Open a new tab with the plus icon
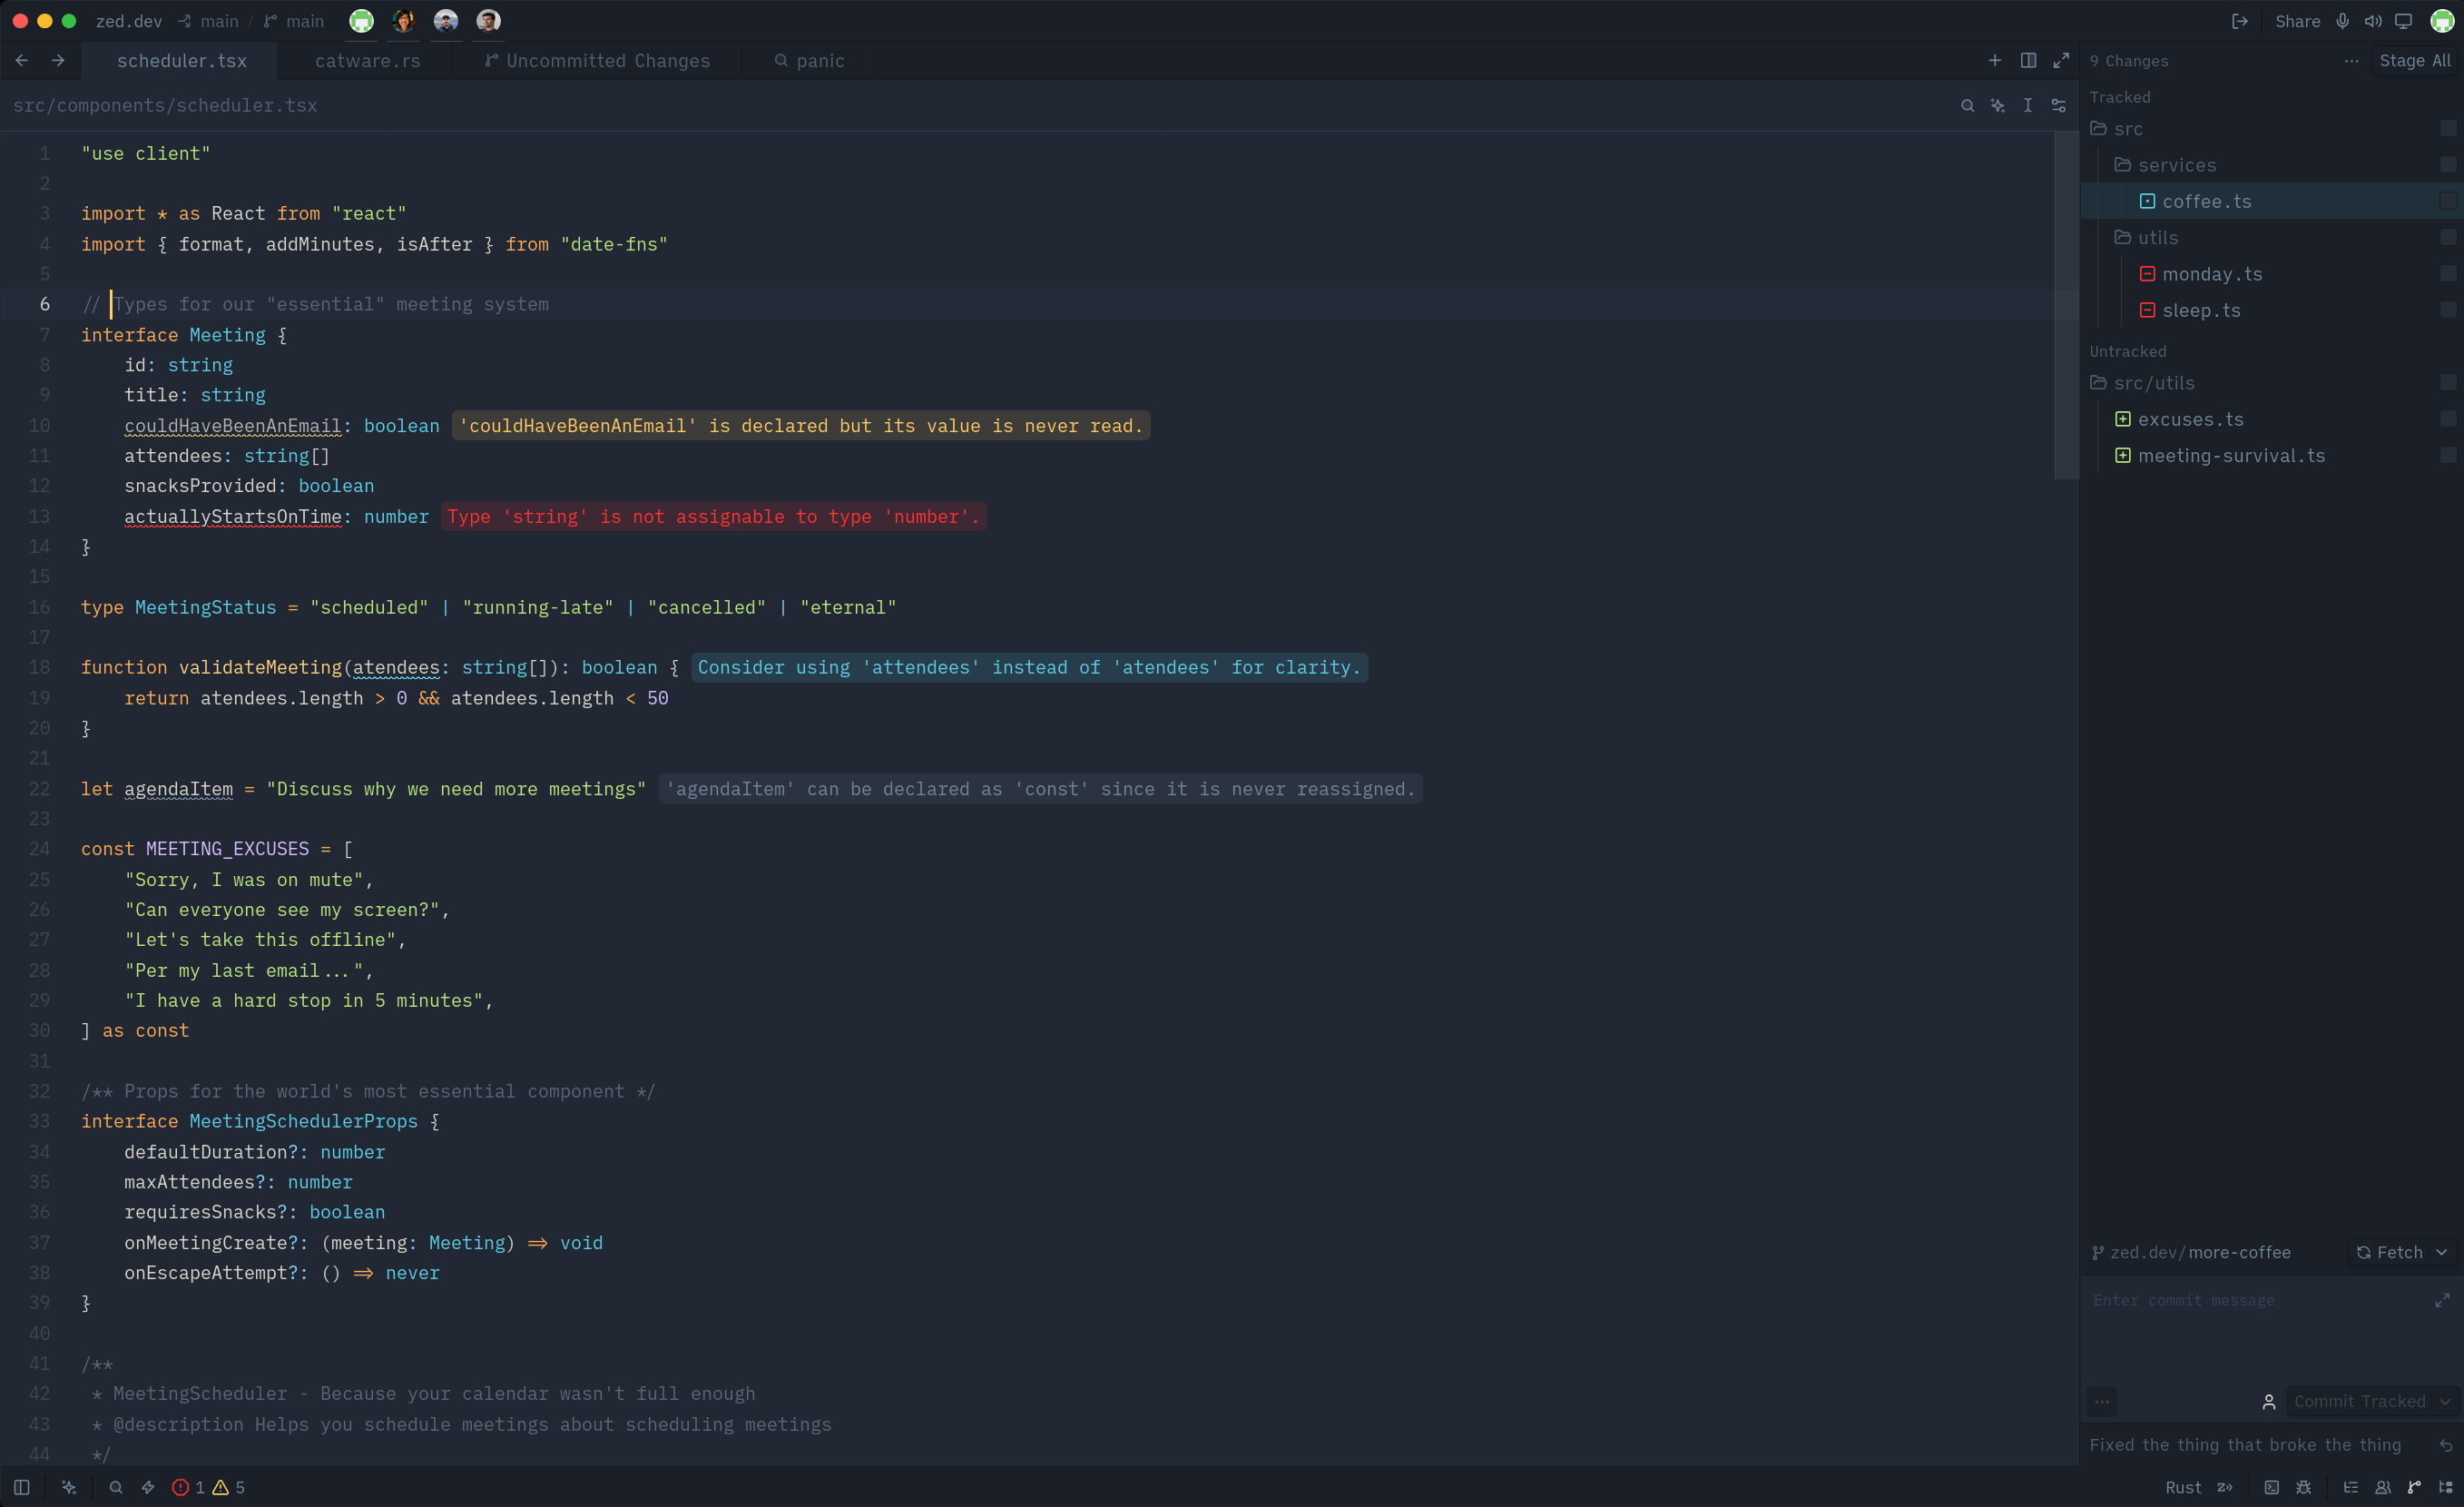This screenshot has height=1507, width=2464. coord(1994,61)
